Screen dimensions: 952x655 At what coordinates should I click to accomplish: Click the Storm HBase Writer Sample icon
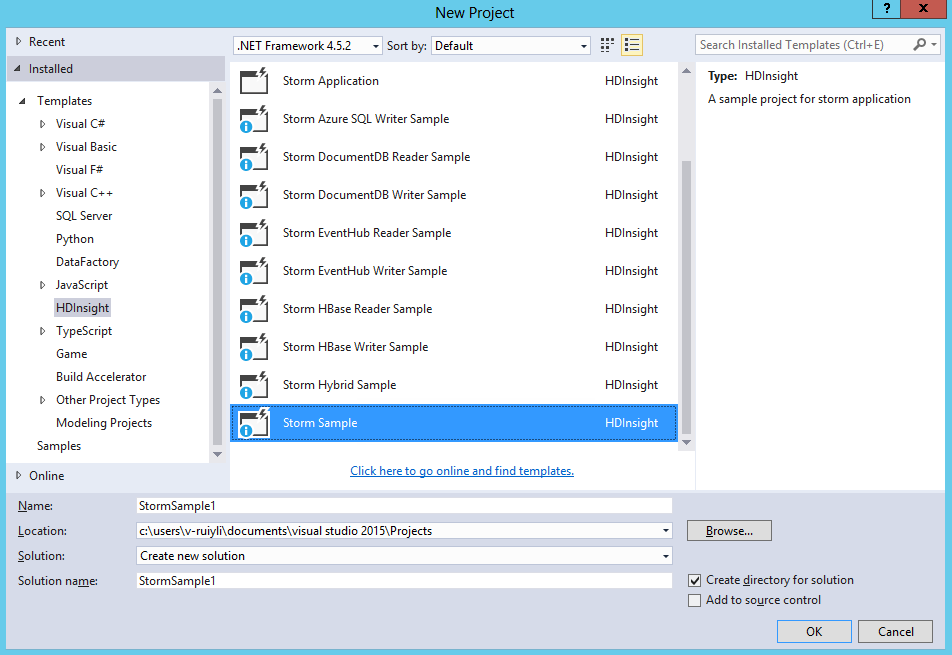coord(254,347)
